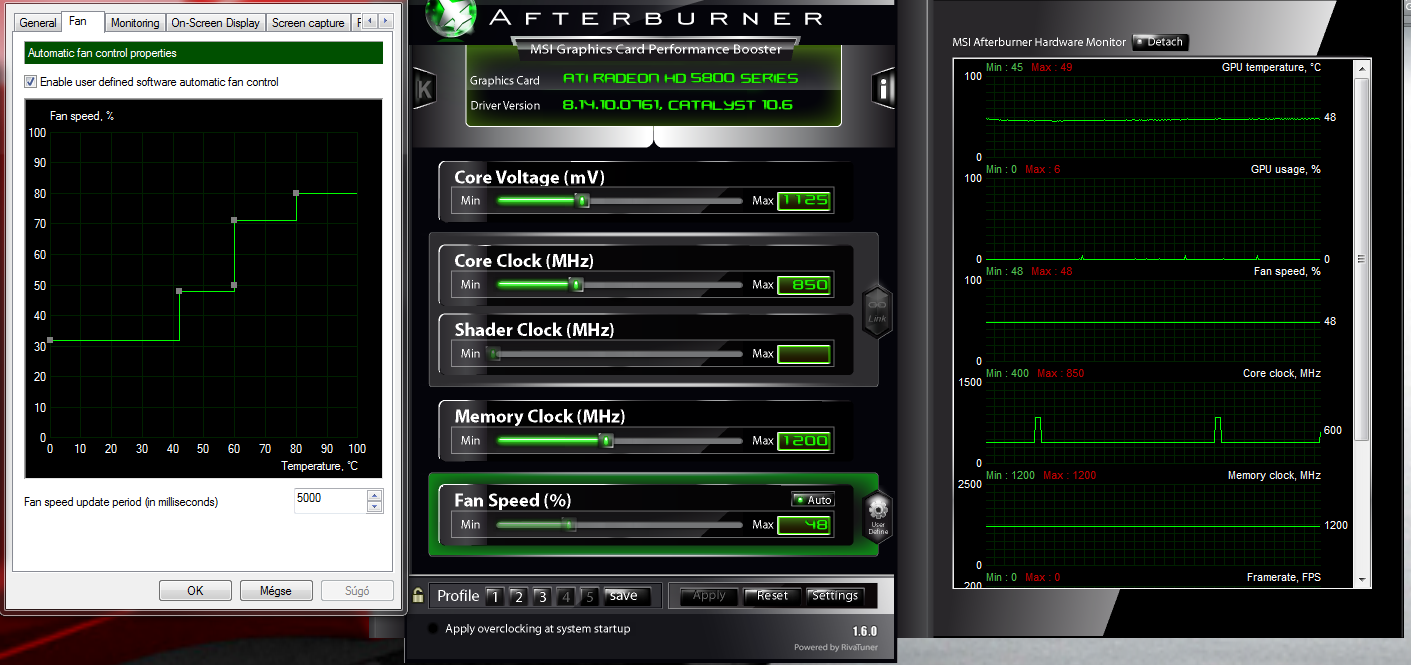Click the Fan Speed value box 48
This screenshot has width=1411, height=665.
coord(804,524)
